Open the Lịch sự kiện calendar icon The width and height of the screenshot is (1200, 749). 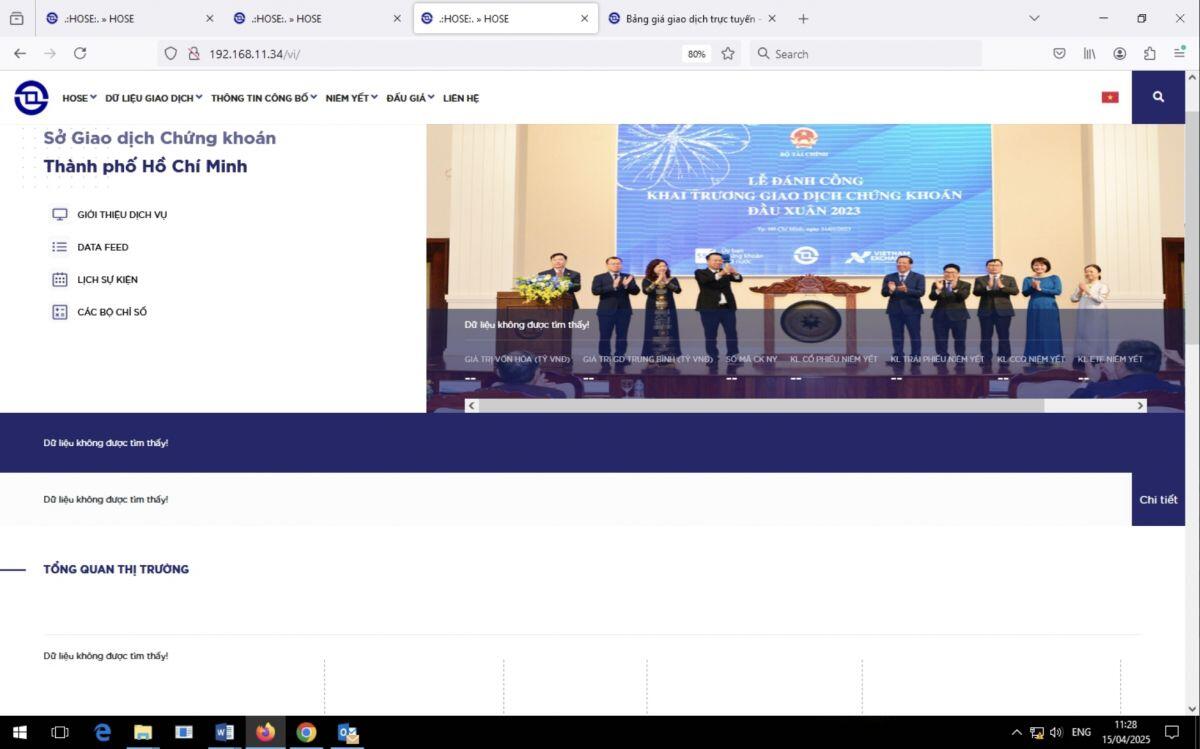click(58, 279)
